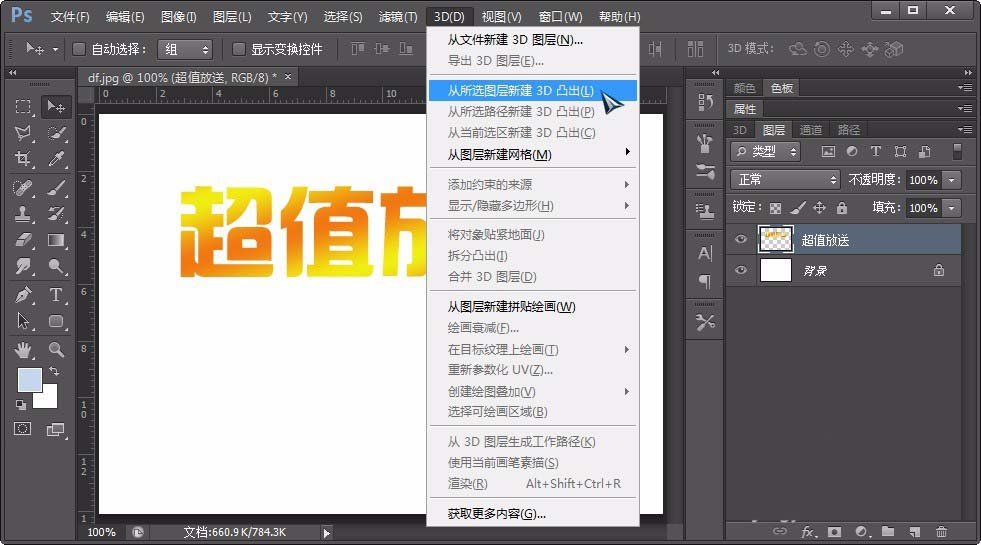The width and height of the screenshot is (981, 545).
Task: Choose 获取更多内容 menu item
Action: pyautogui.click(x=532, y=514)
